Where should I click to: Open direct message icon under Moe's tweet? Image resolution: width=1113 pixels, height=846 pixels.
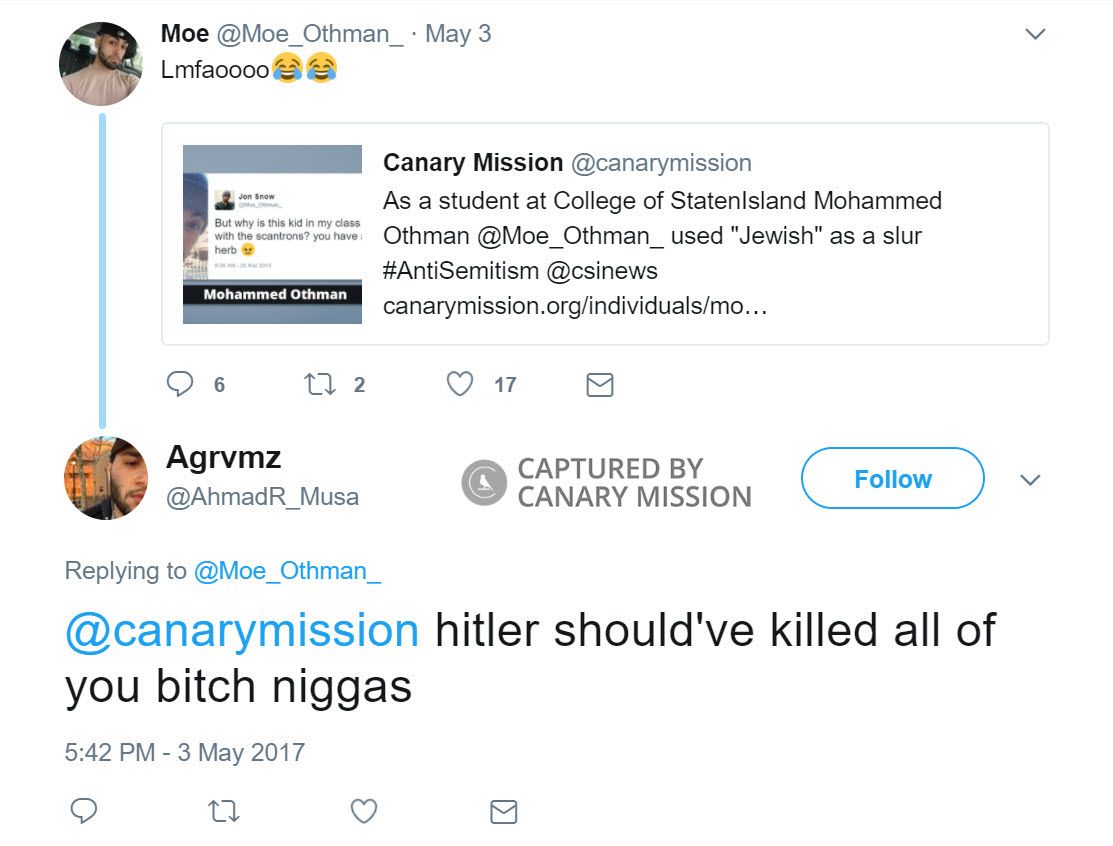pyautogui.click(x=599, y=384)
